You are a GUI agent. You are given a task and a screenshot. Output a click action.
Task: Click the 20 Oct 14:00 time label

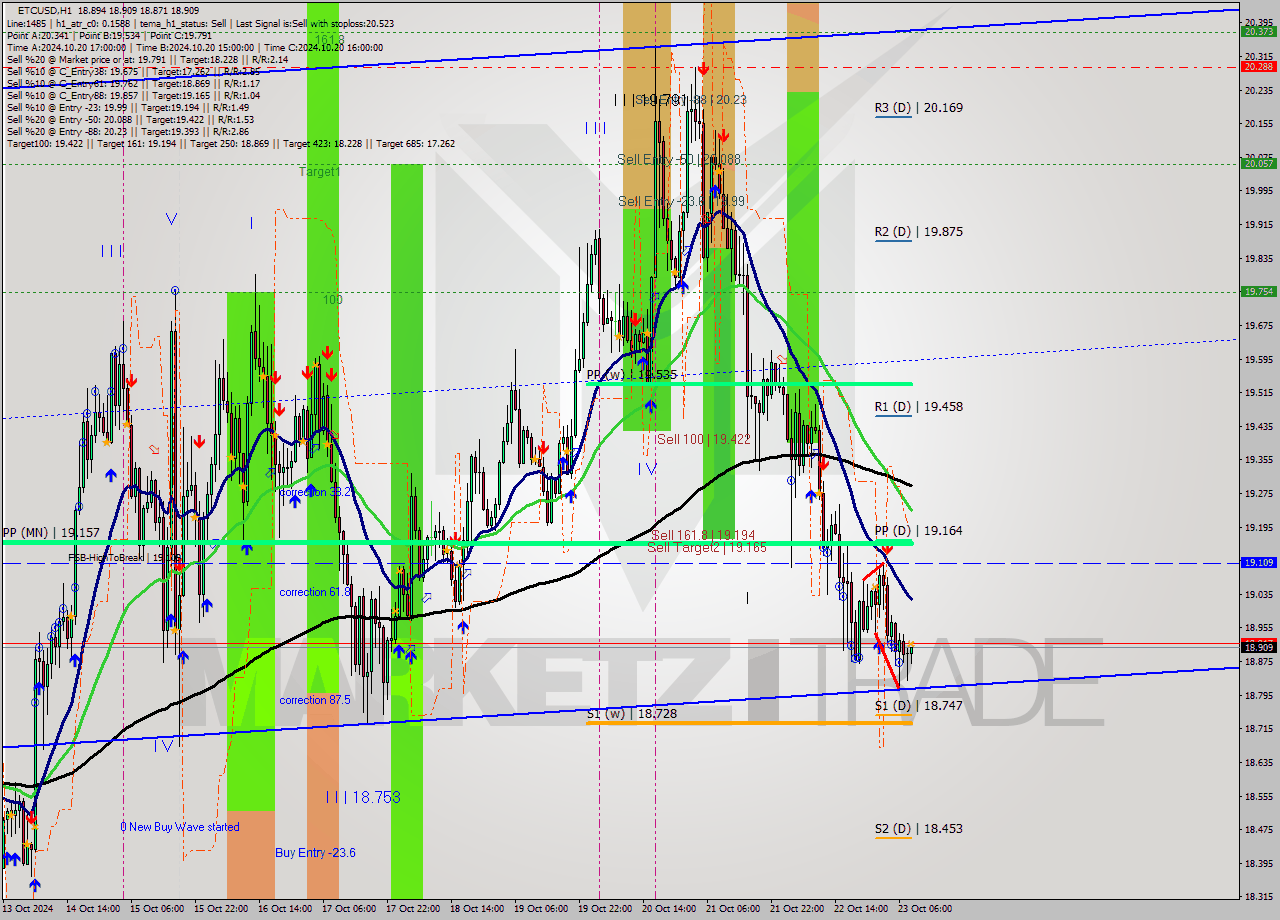point(668,909)
